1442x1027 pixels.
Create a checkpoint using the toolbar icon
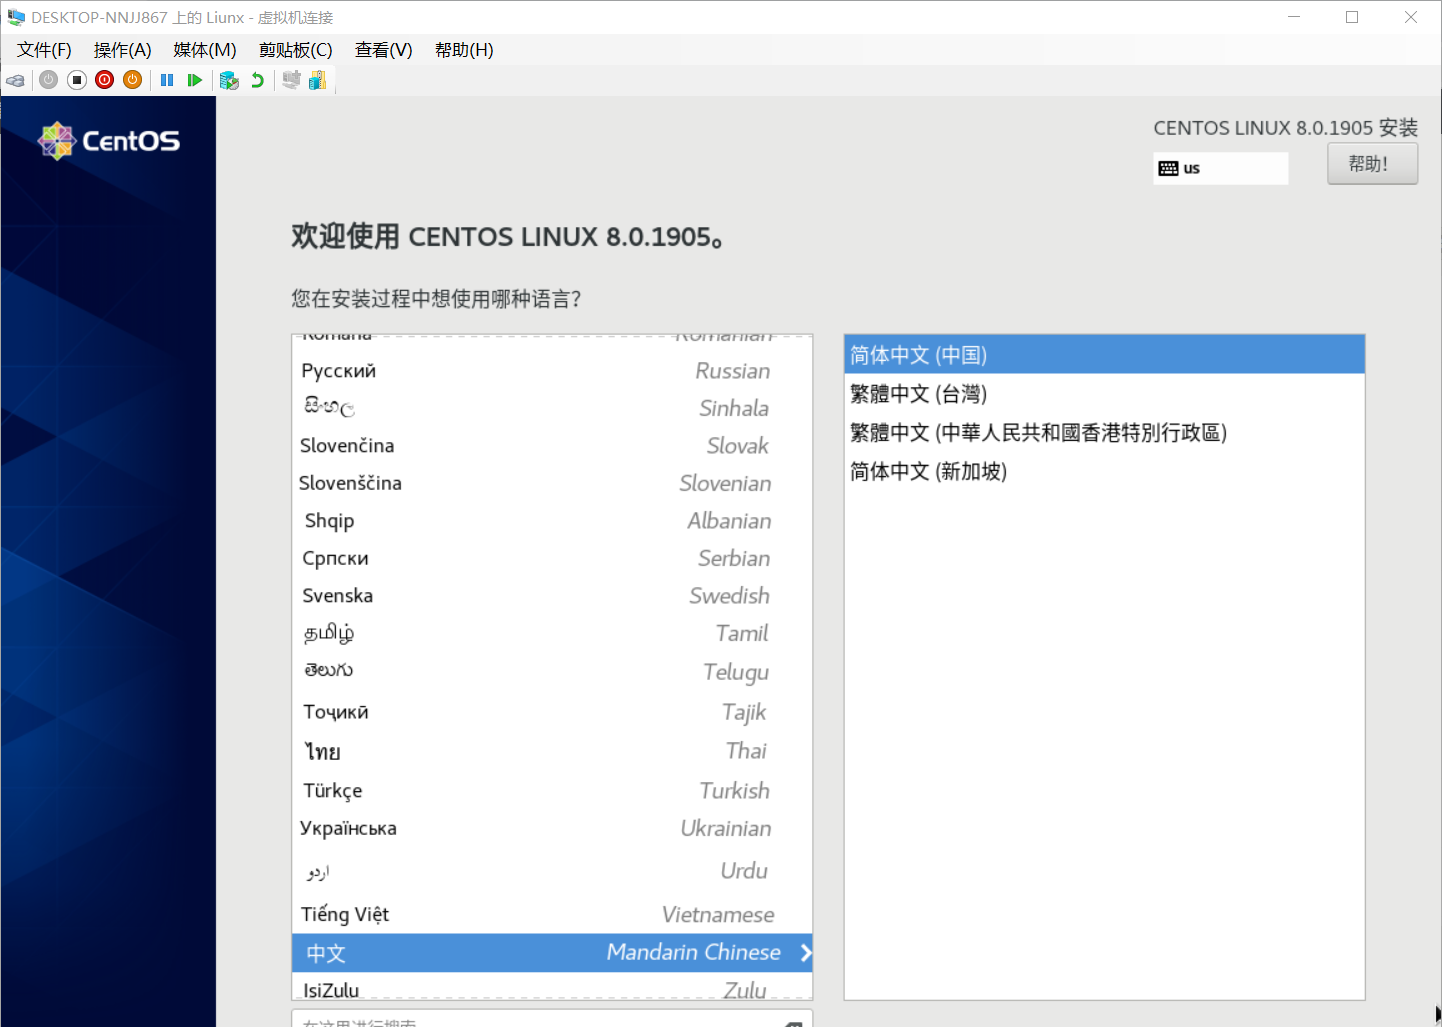tap(229, 80)
